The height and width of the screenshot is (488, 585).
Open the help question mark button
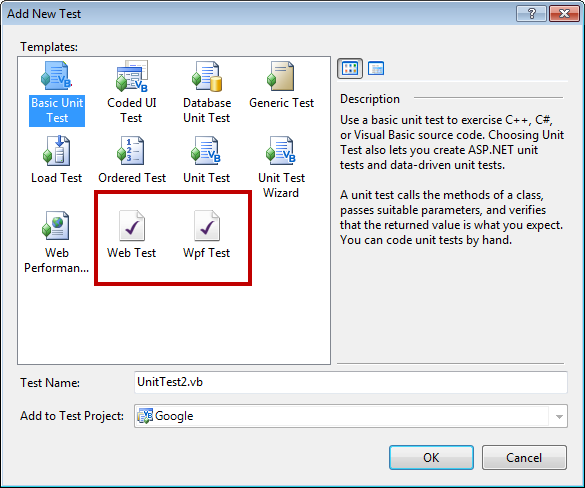pyautogui.click(x=531, y=14)
